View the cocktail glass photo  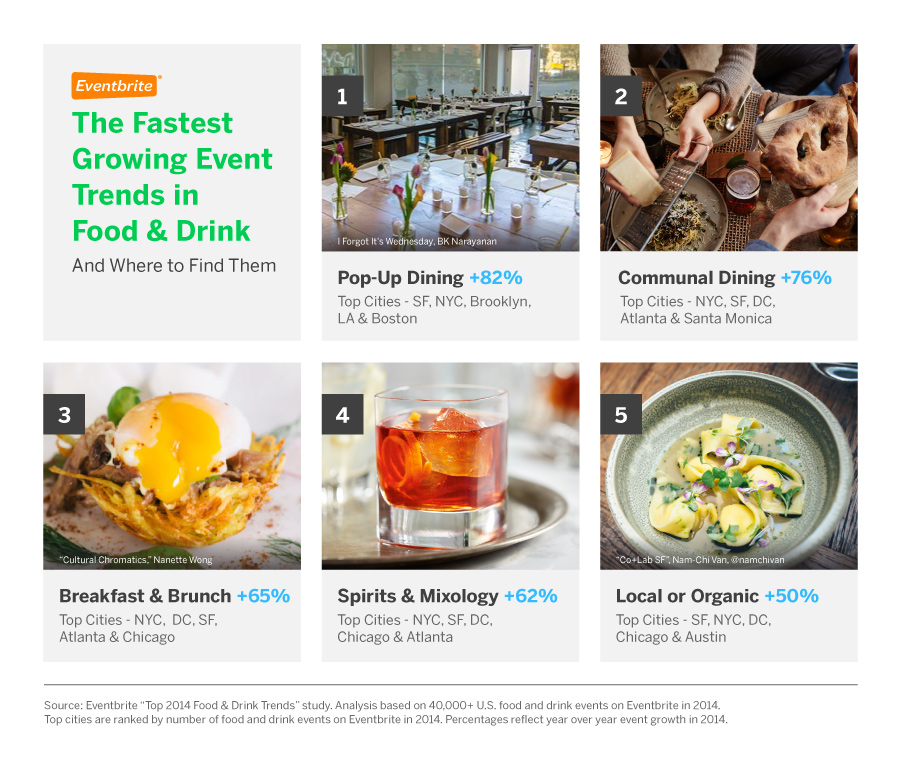click(450, 466)
